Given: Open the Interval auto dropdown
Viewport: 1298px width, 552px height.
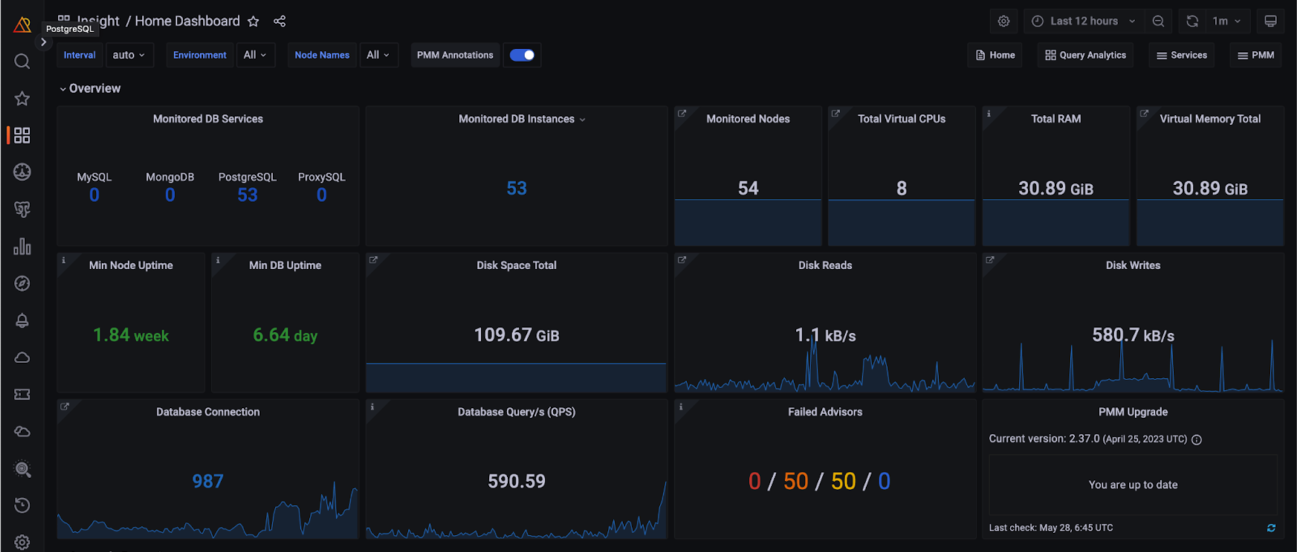Looking at the screenshot, I should pos(129,55).
